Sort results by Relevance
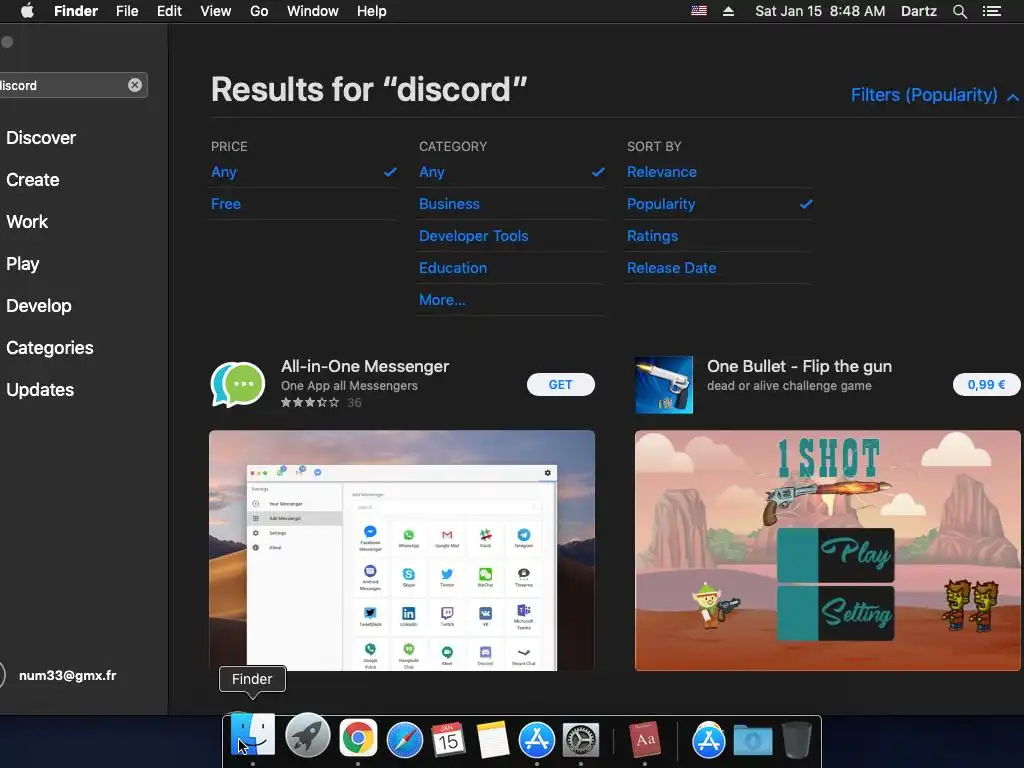This screenshot has width=1024, height=768. (720, 172)
